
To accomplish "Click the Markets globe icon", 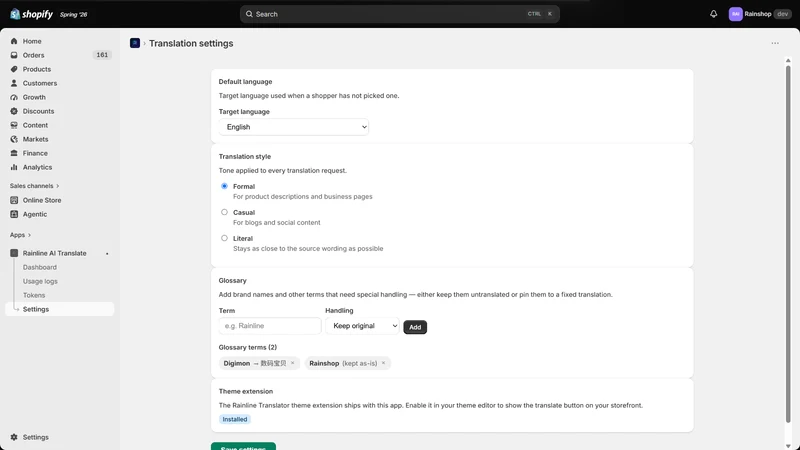I will click(x=14, y=139).
